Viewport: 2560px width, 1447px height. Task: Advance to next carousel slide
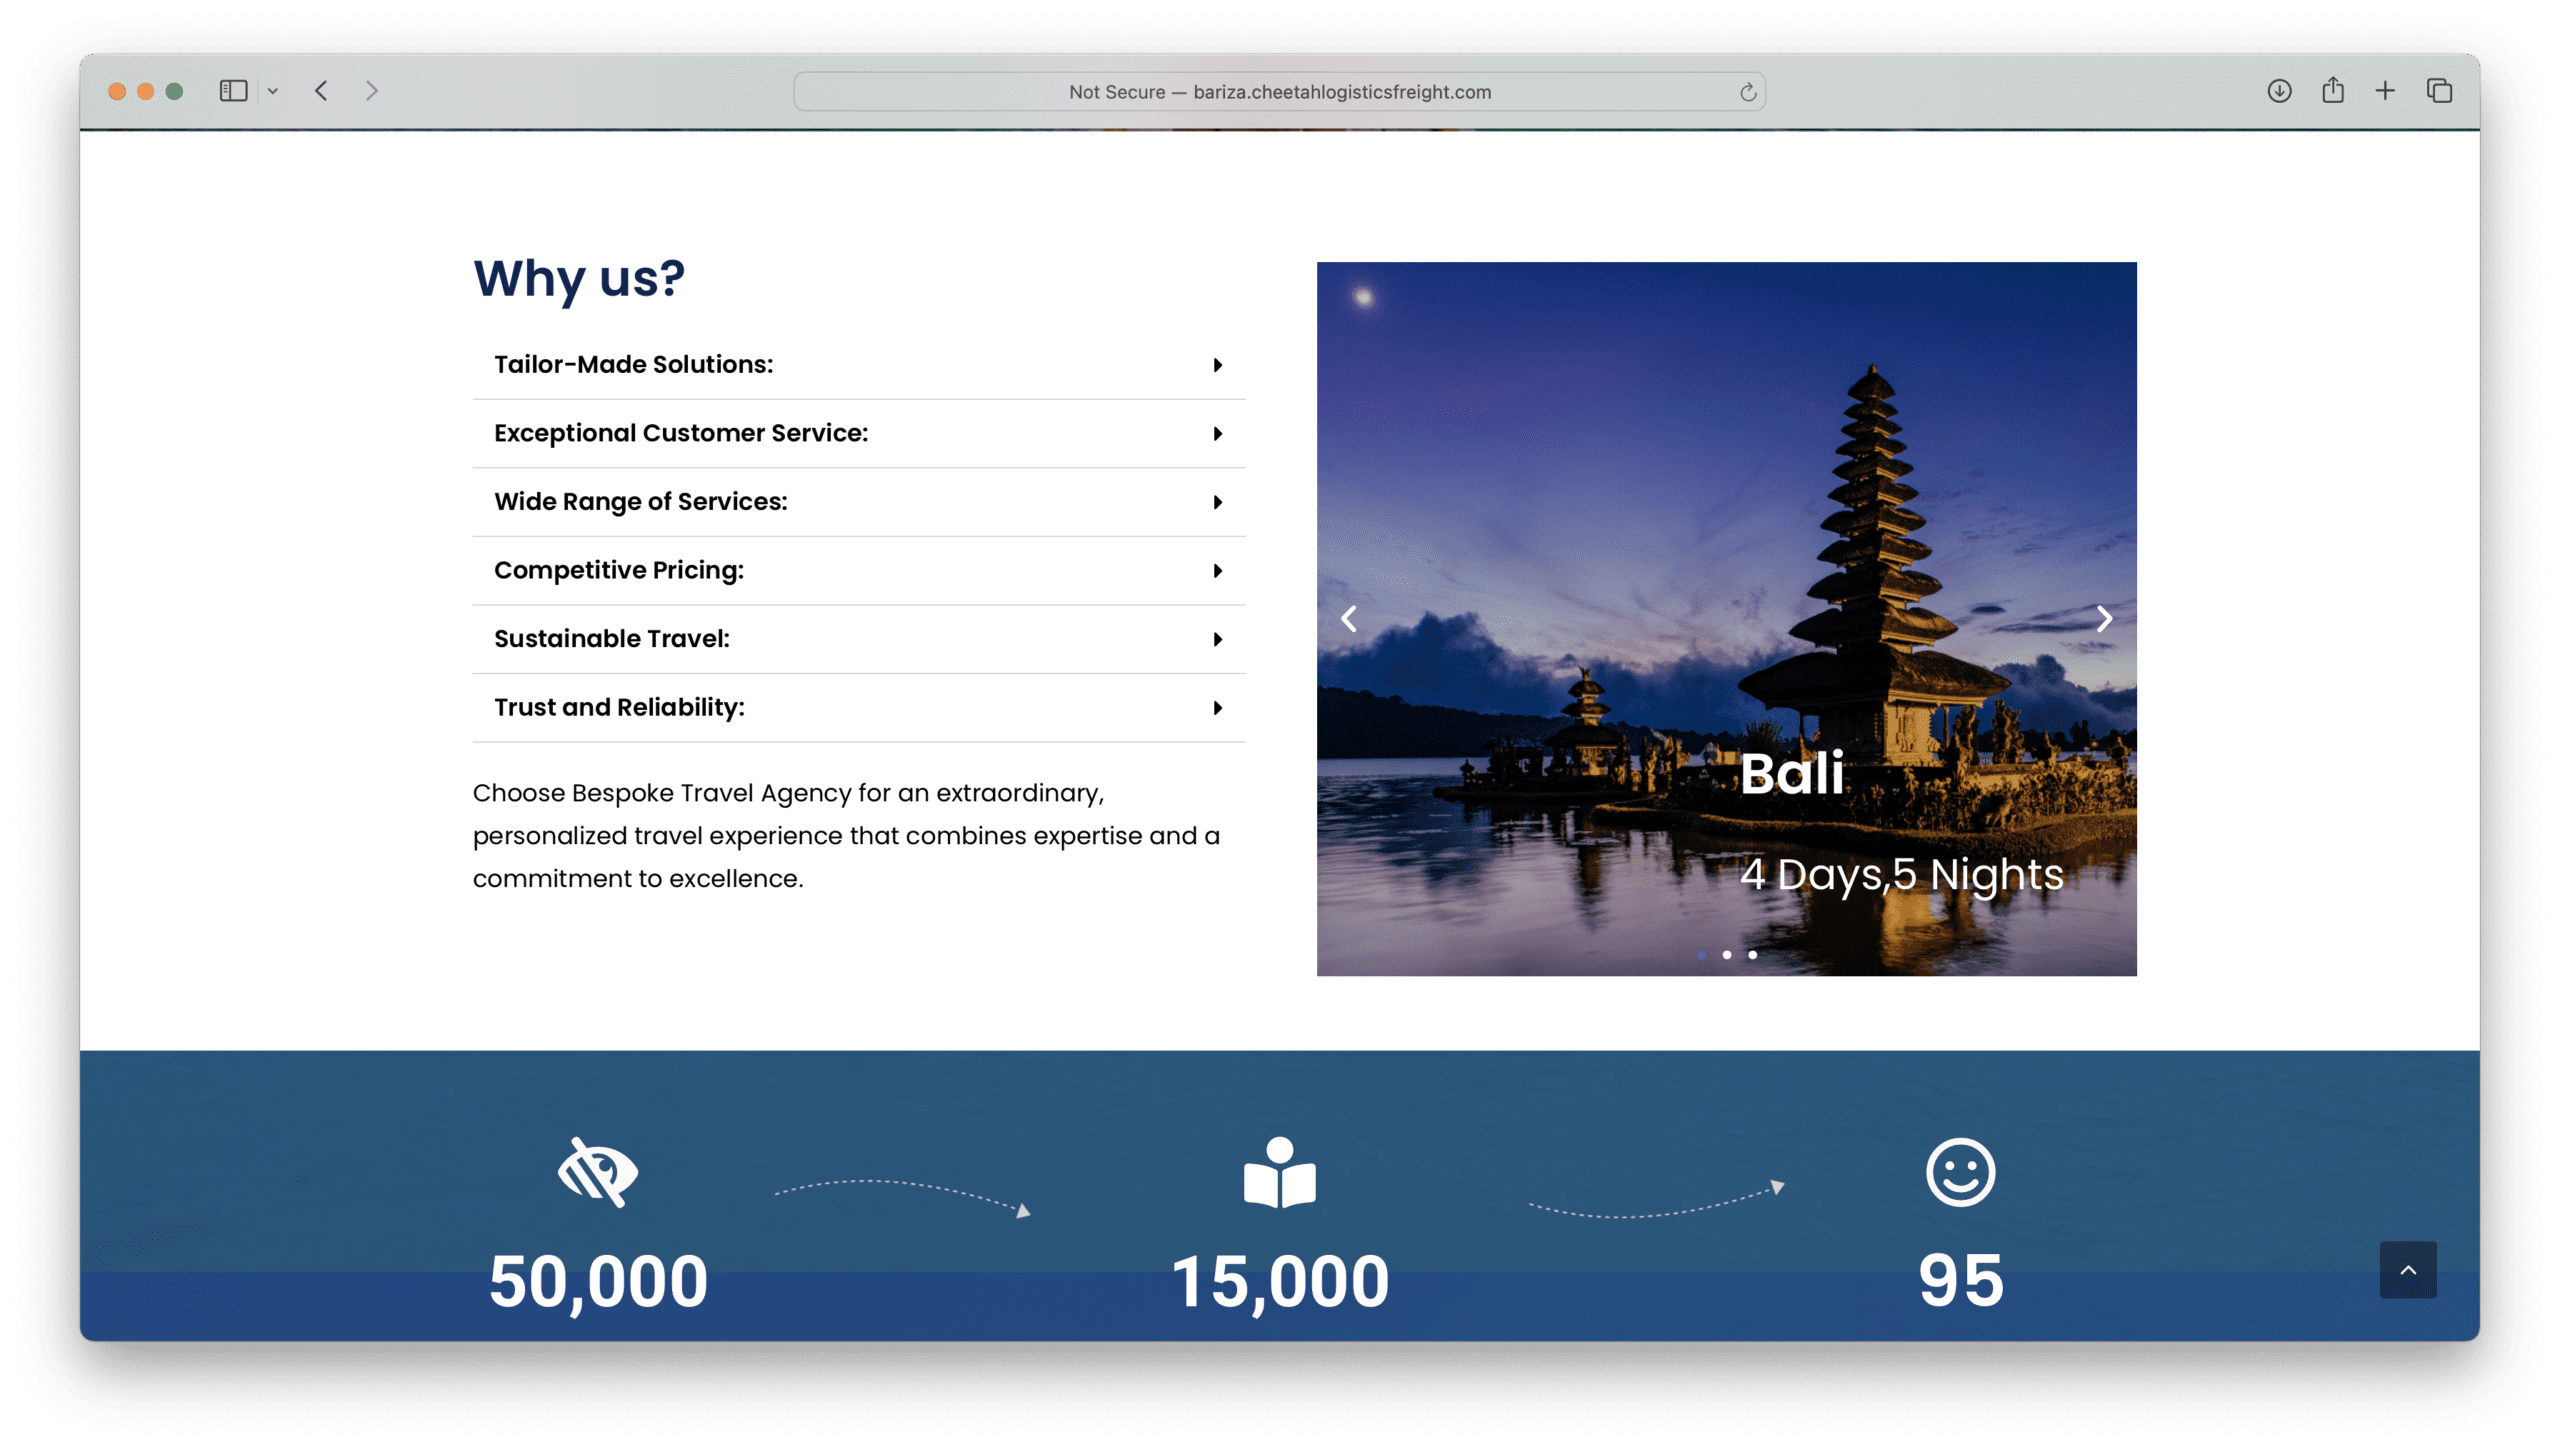(x=2104, y=619)
